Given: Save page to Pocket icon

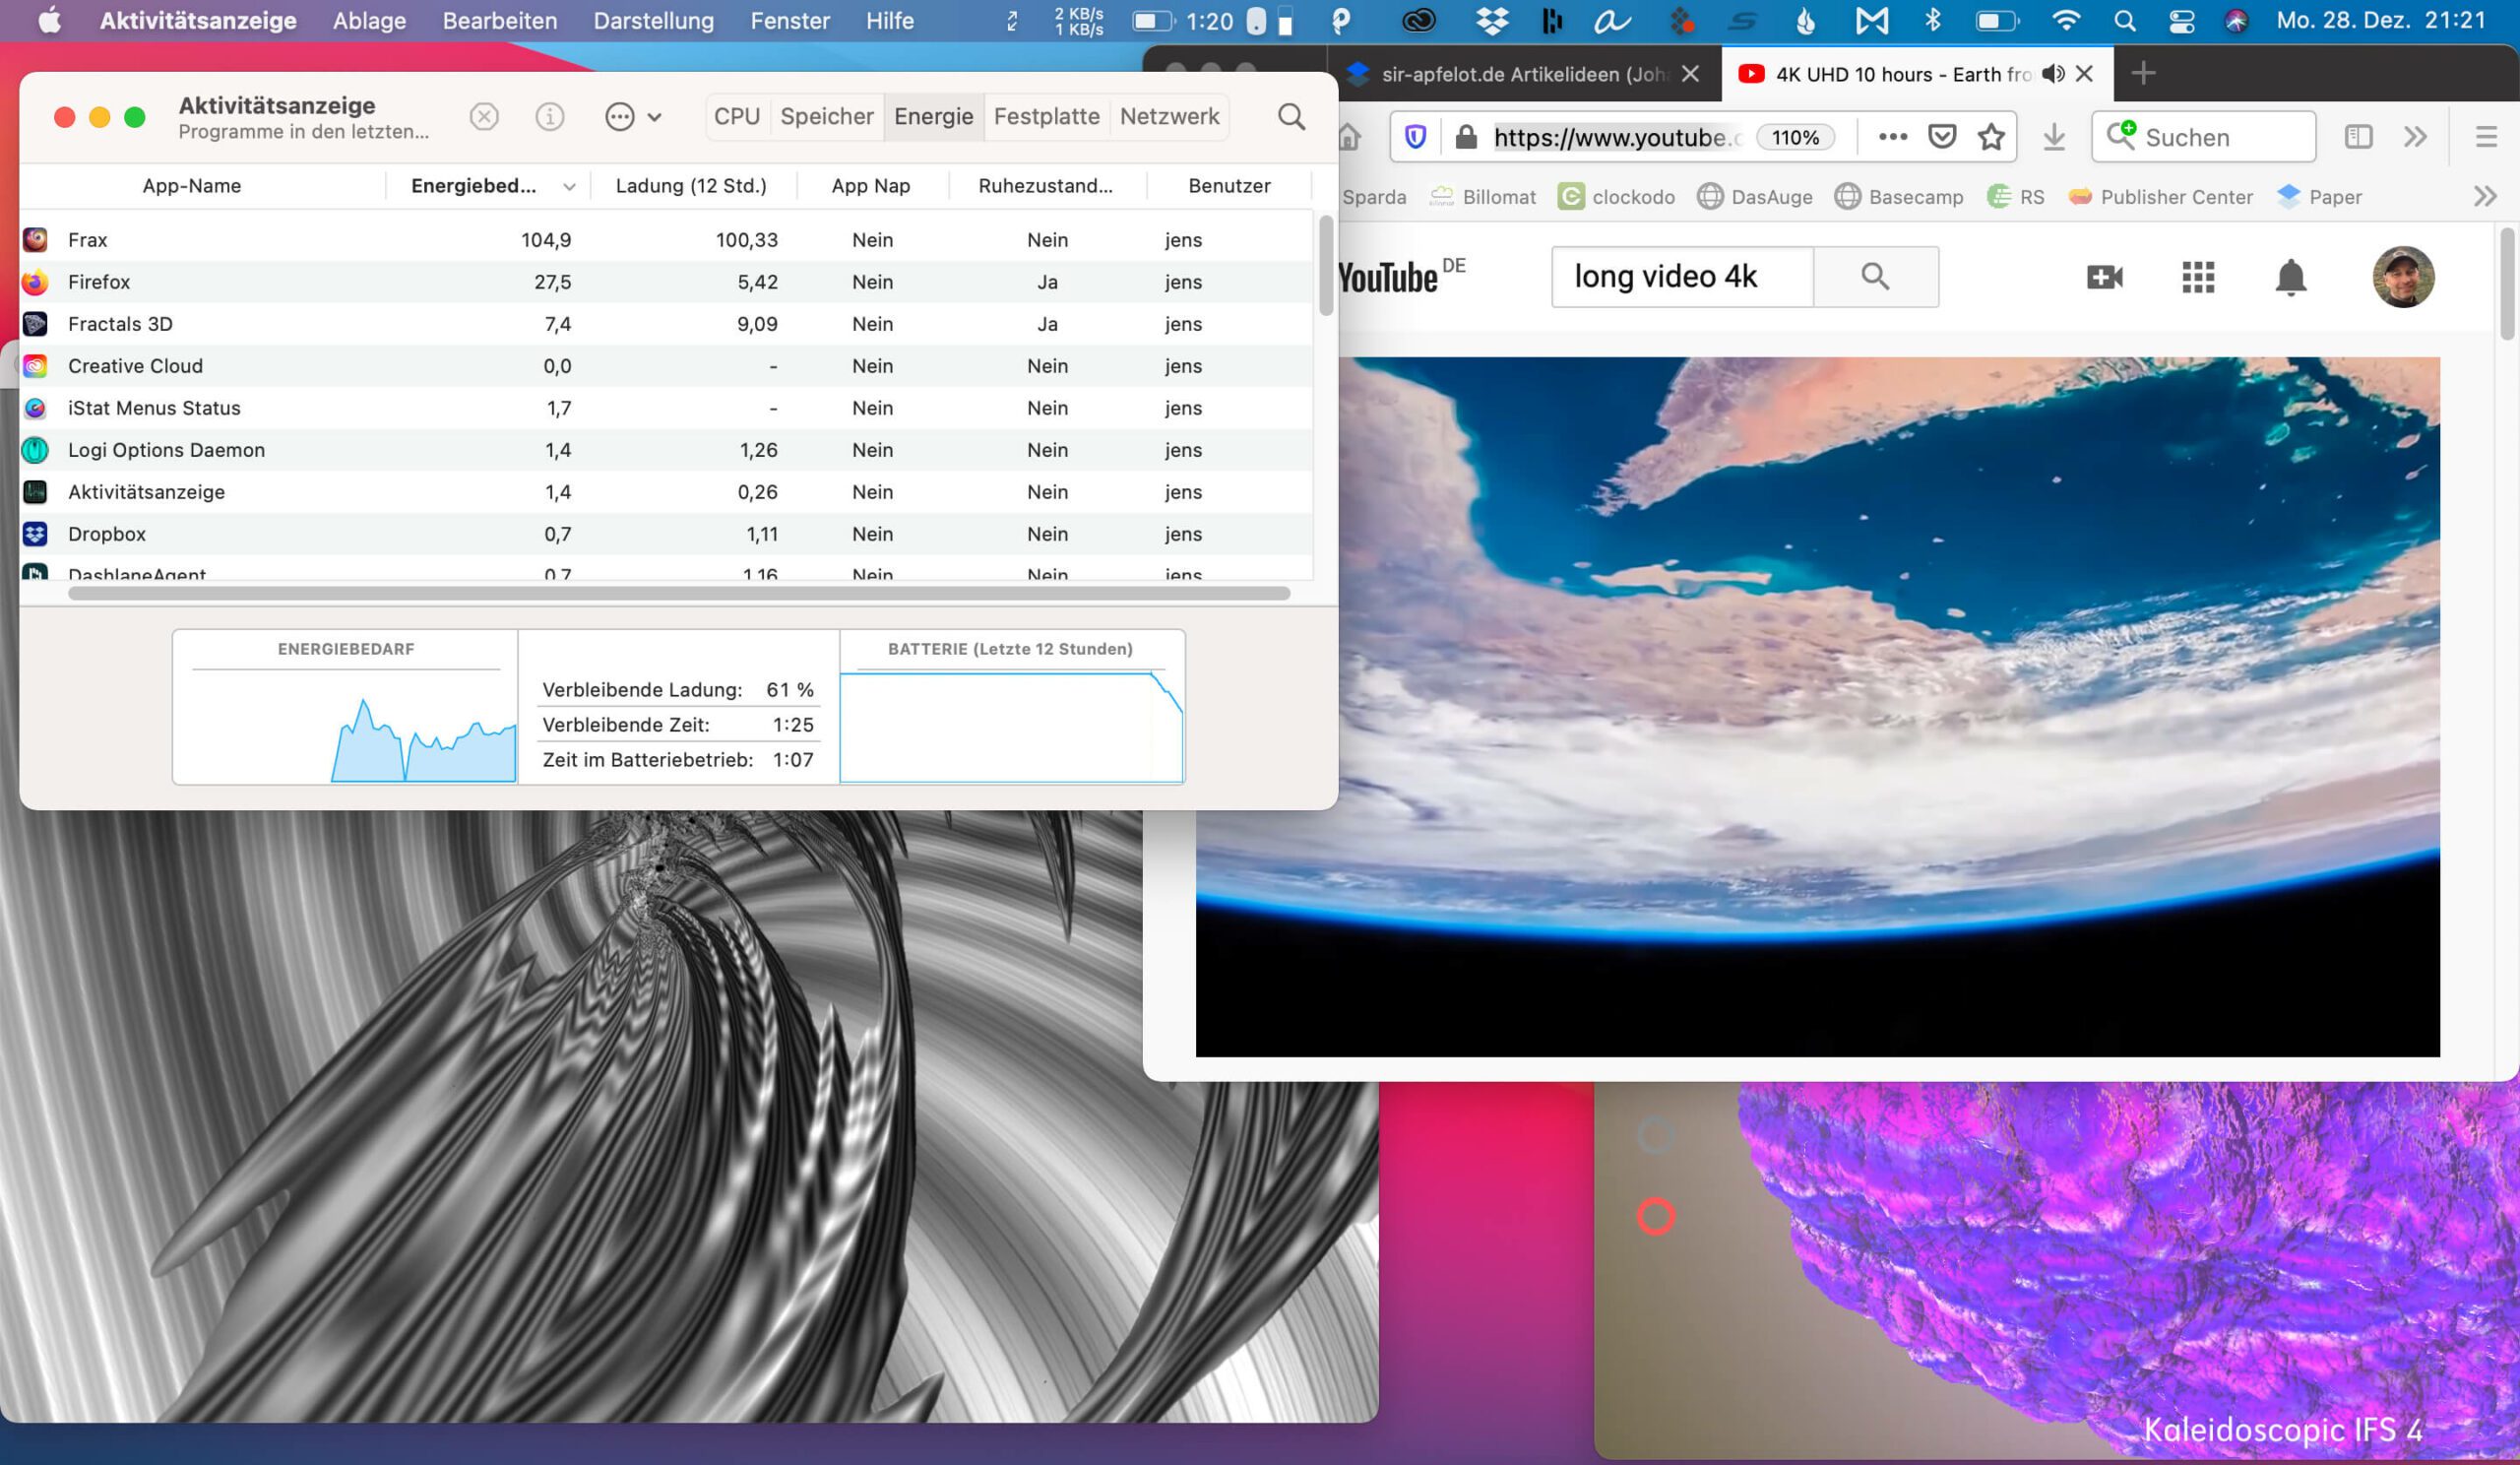Looking at the screenshot, I should click(1941, 136).
